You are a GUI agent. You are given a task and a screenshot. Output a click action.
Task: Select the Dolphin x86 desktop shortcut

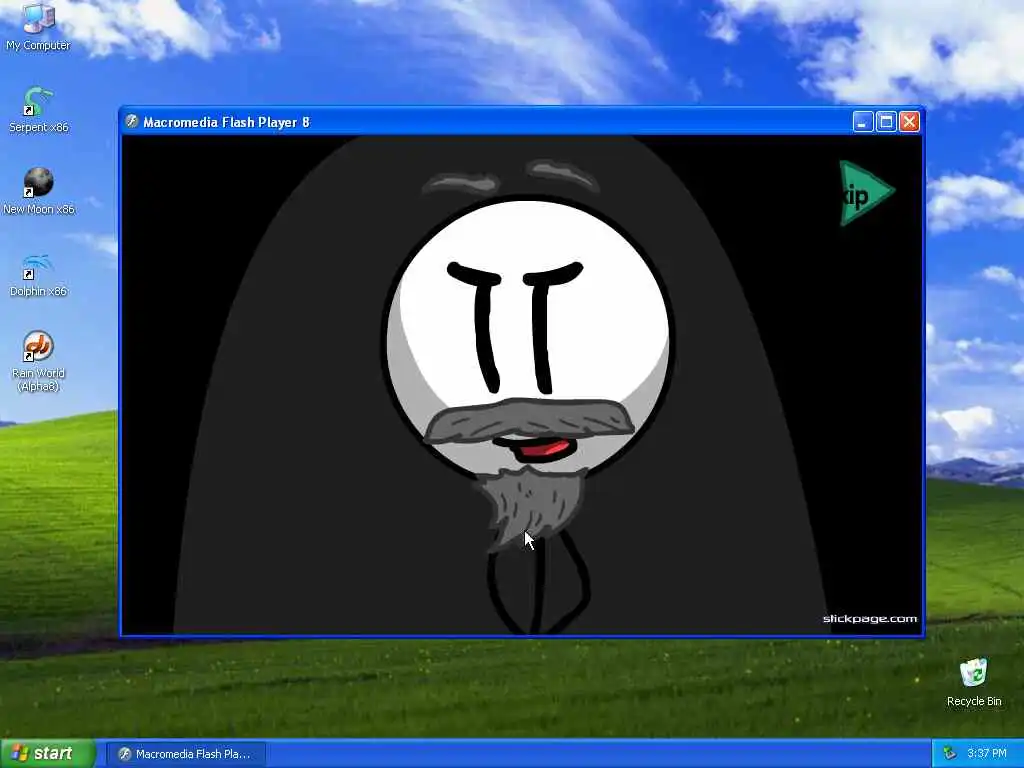(x=38, y=274)
